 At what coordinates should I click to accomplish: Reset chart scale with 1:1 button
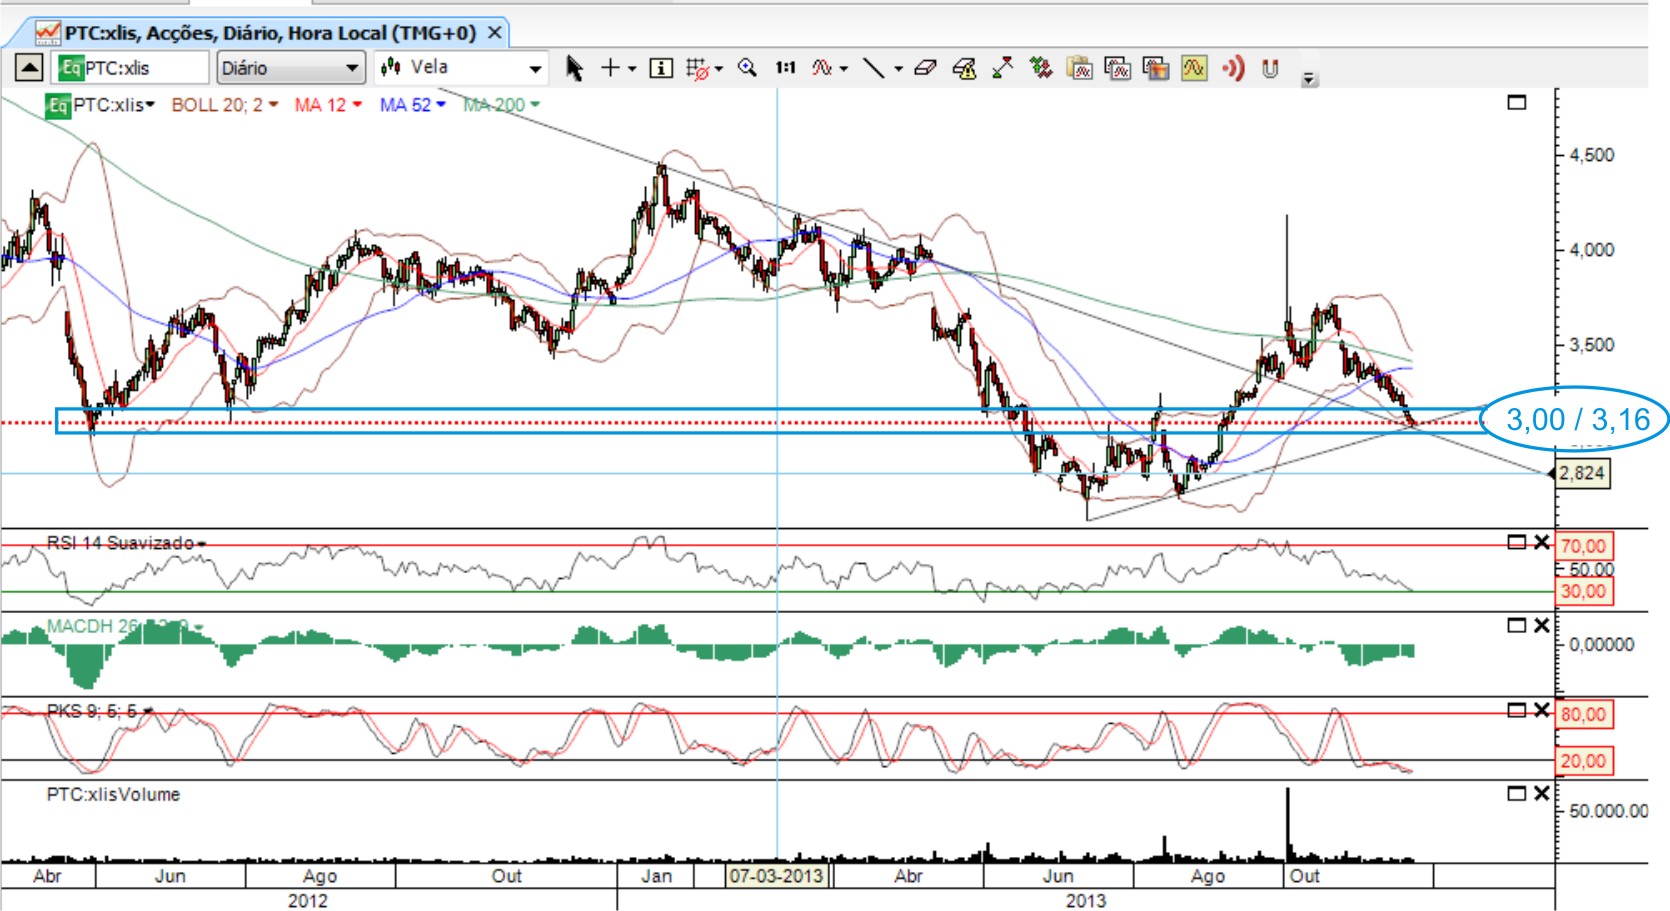(785, 68)
